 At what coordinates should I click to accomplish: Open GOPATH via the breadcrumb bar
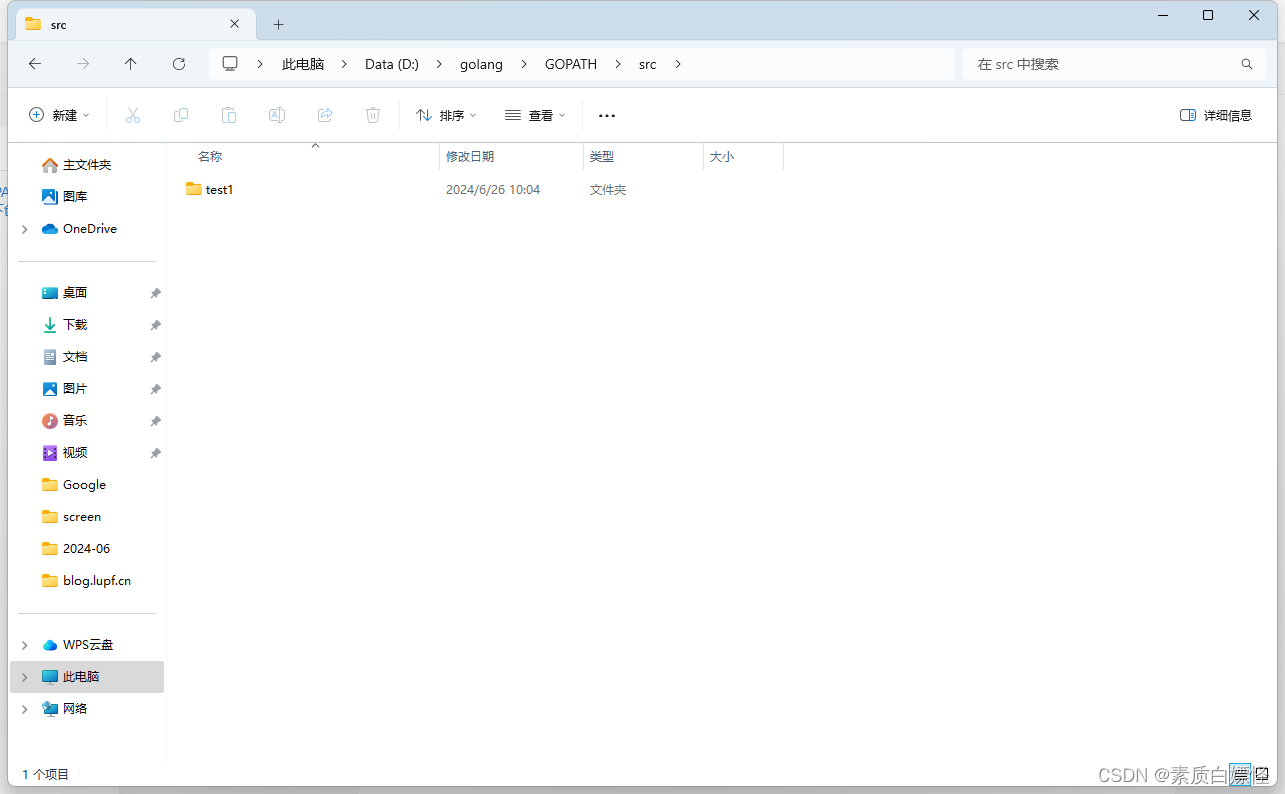[570, 63]
